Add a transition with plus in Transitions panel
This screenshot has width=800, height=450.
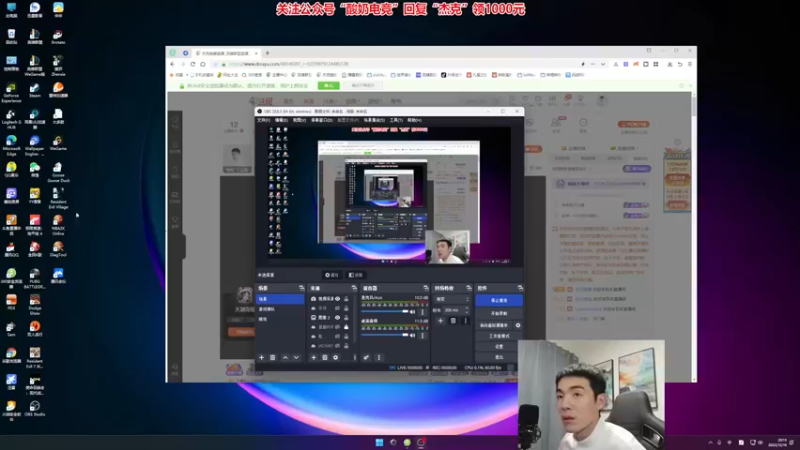coord(440,321)
